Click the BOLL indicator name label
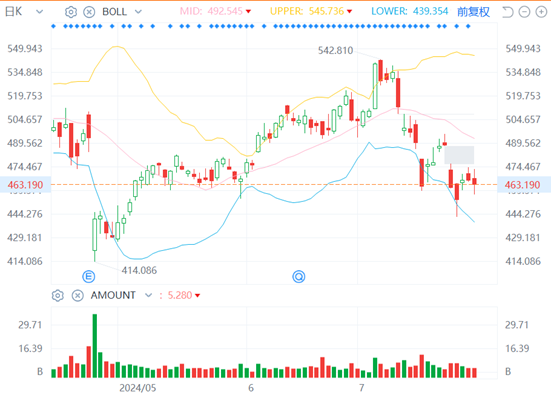 click(114, 12)
